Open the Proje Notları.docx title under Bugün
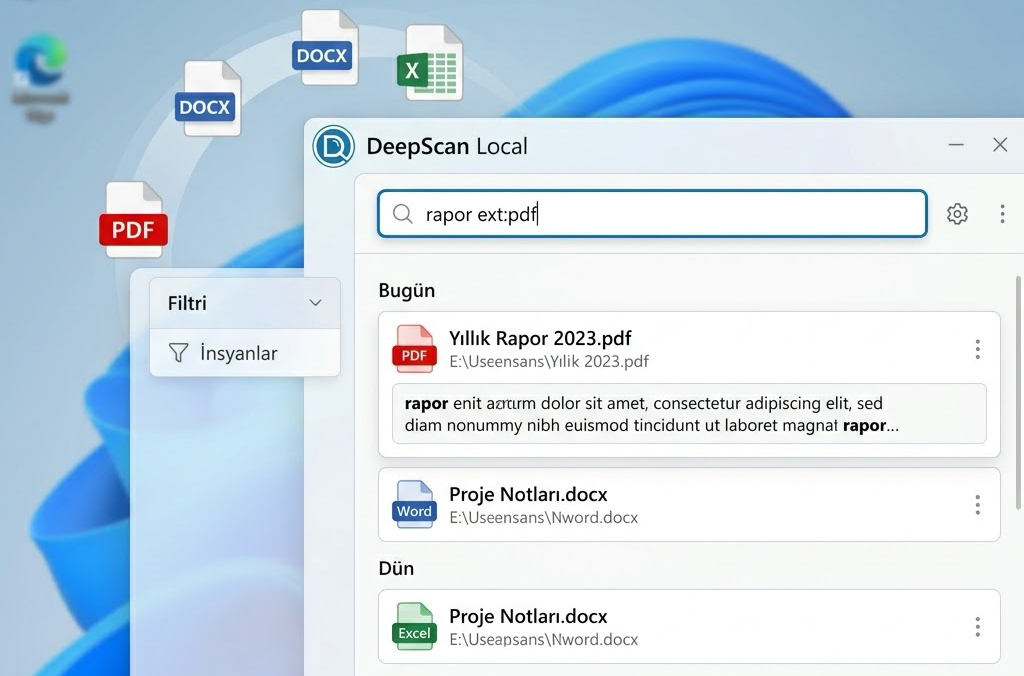1024x676 pixels. pos(528,494)
